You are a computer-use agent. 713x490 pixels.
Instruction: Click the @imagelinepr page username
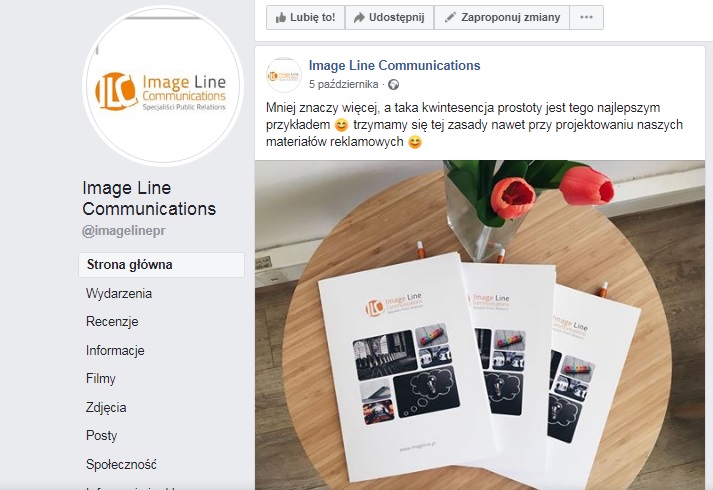(x=124, y=231)
